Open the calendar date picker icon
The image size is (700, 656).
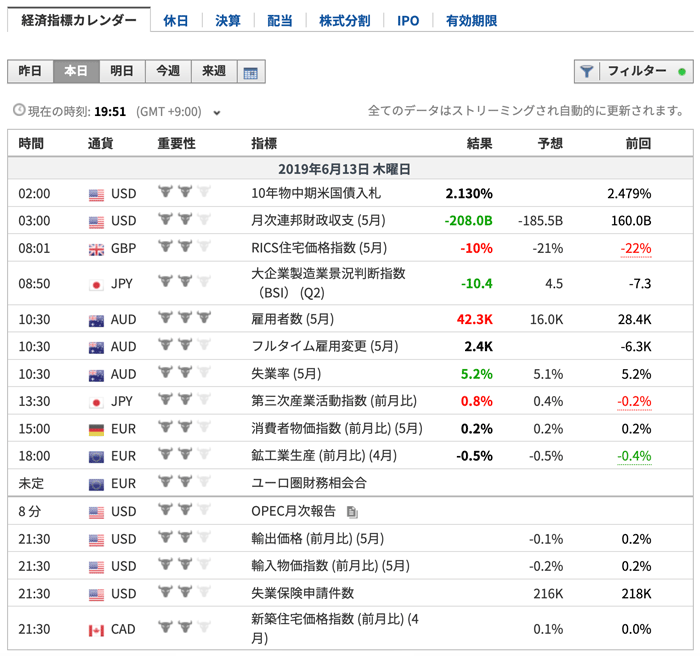[x=250, y=72]
